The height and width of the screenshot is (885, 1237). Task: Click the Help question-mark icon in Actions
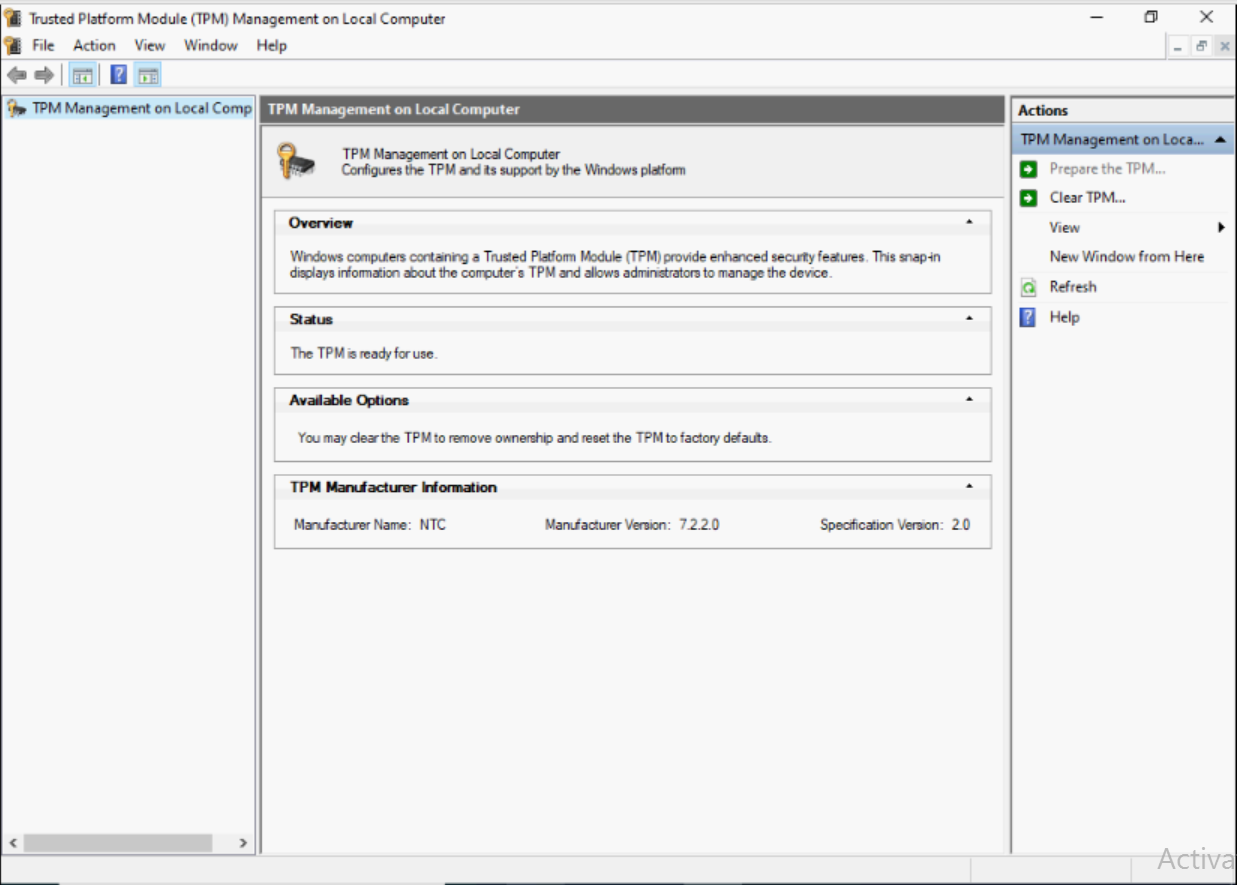tap(1028, 317)
